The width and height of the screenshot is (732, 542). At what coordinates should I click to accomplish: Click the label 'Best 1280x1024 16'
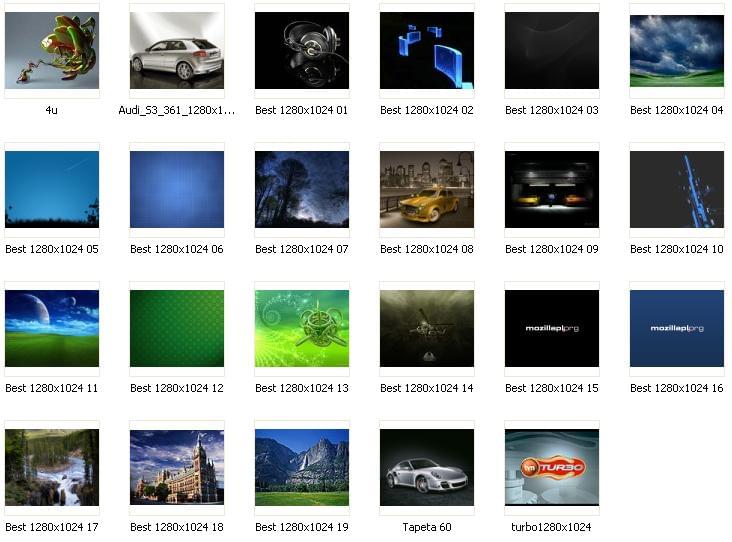point(677,388)
